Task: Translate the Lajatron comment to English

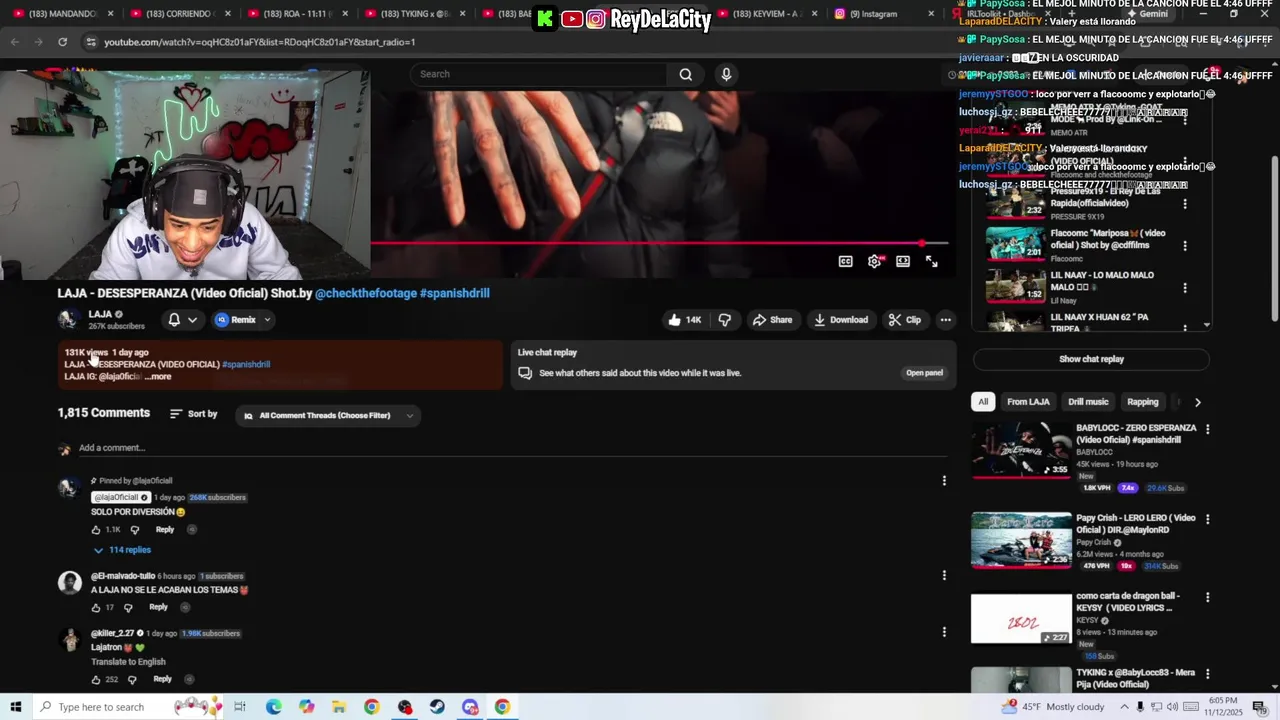Action: 128,662
